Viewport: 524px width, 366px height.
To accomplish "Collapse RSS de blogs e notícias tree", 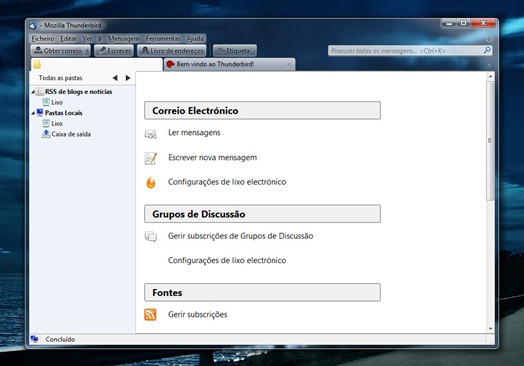I will pos(33,92).
